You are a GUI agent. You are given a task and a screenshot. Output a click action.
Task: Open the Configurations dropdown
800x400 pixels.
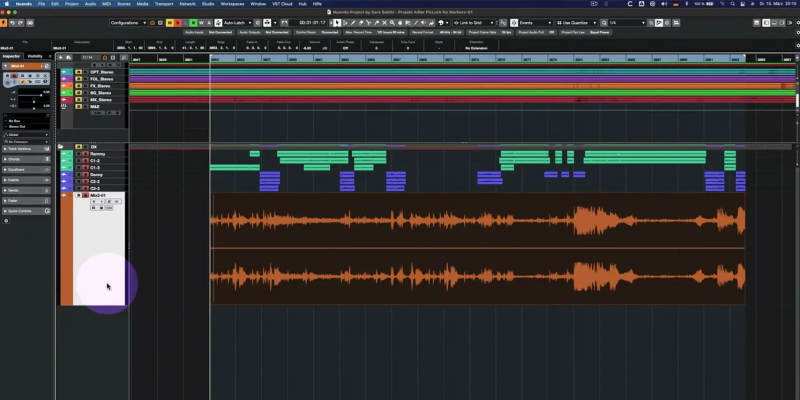pos(128,22)
